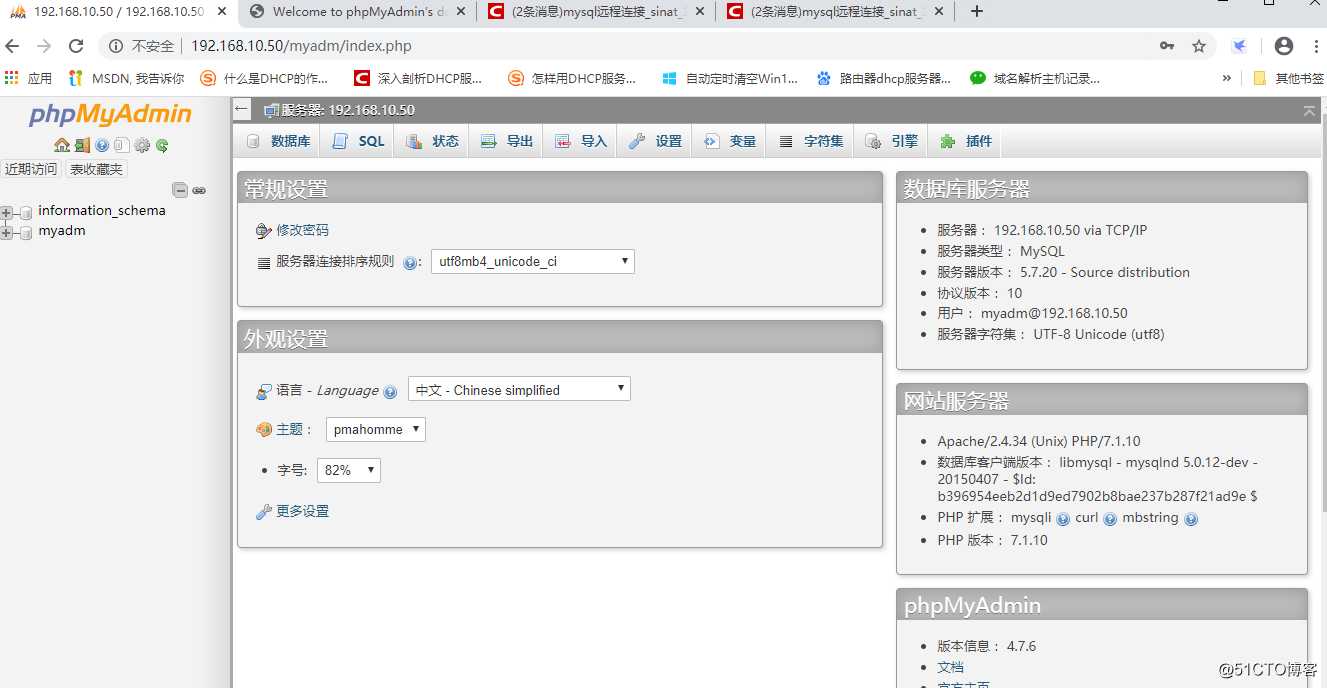This screenshot has width=1327, height=688.
Task: Expand the information_schema database tree node
Action: 7,212
